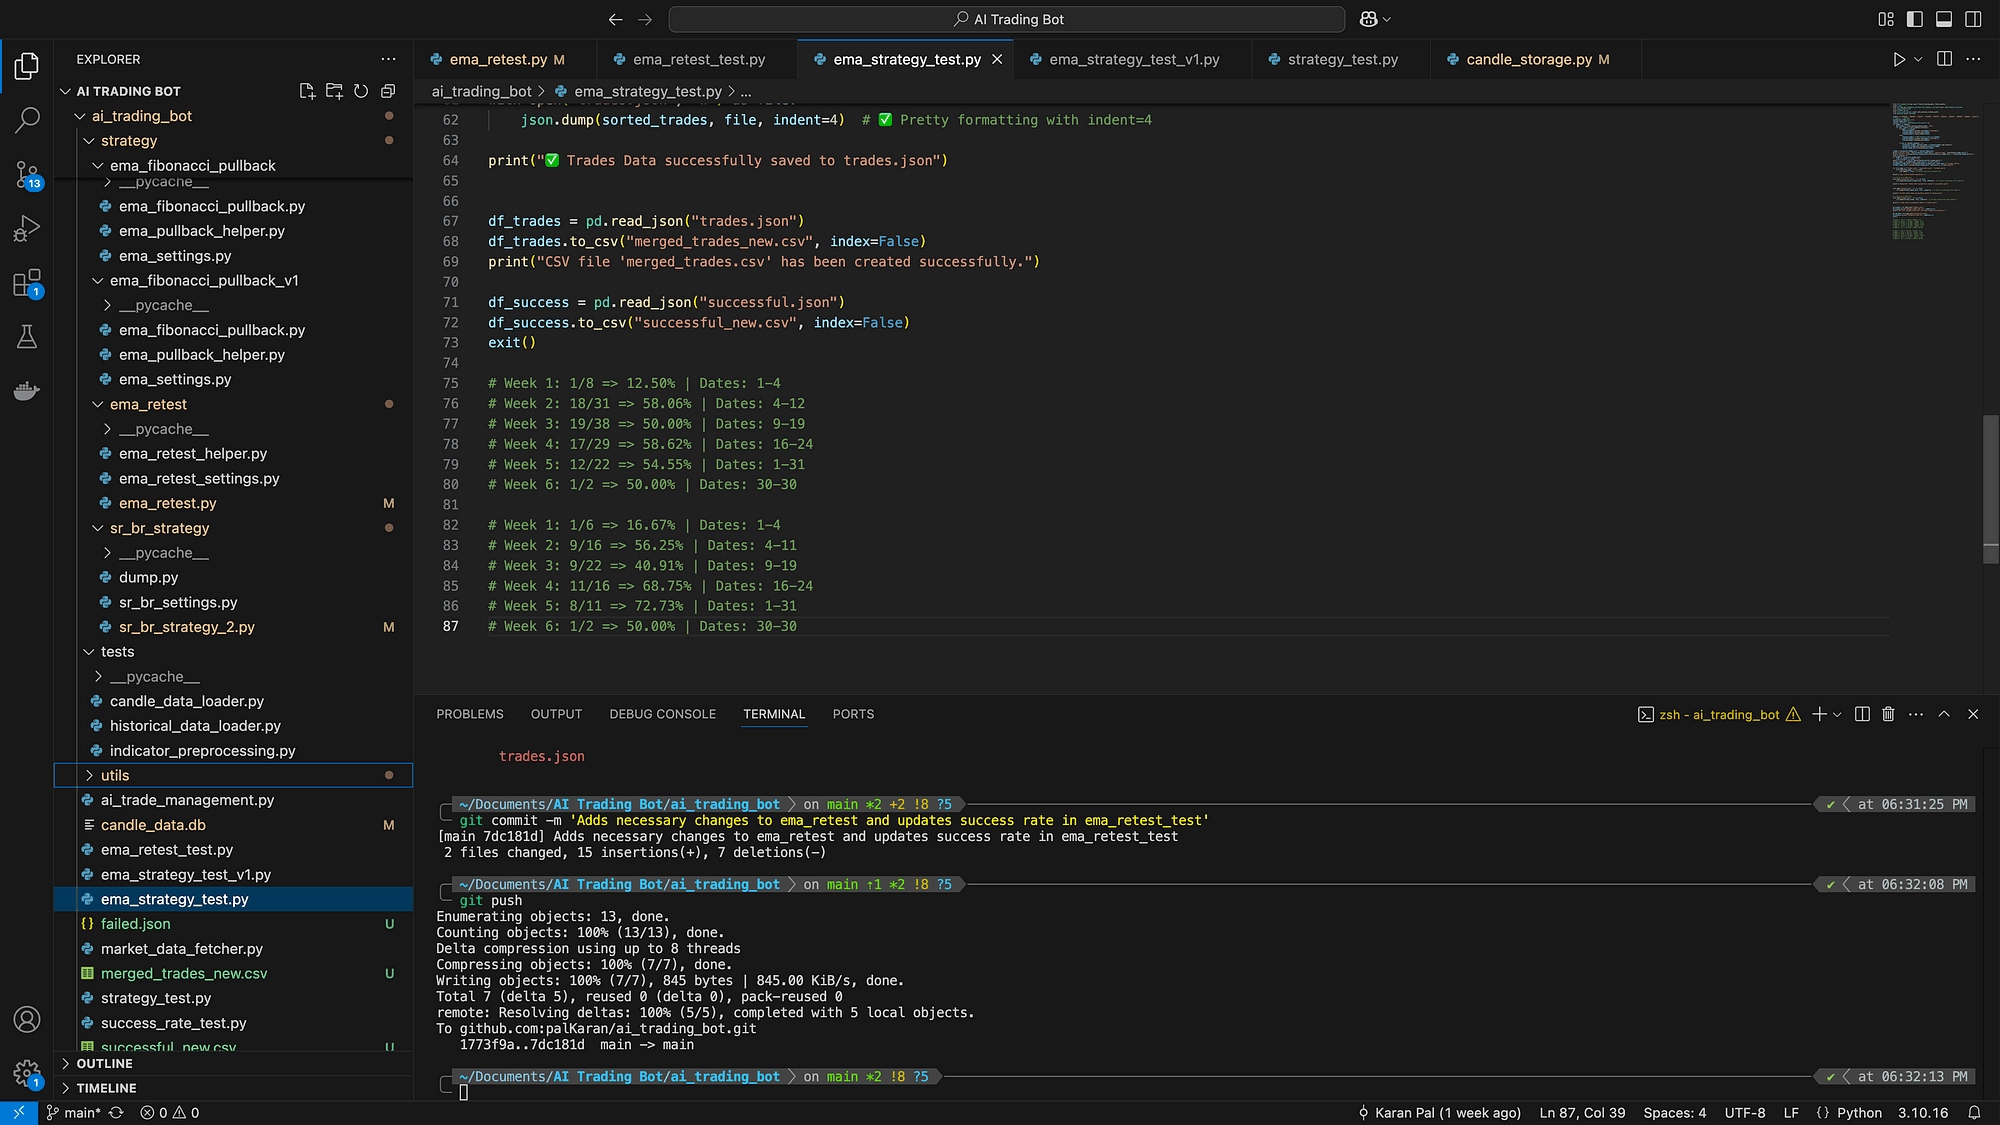The height and width of the screenshot is (1125, 2000).
Task: Open the Explorer view in activity bar
Action: pyautogui.click(x=27, y=66)
